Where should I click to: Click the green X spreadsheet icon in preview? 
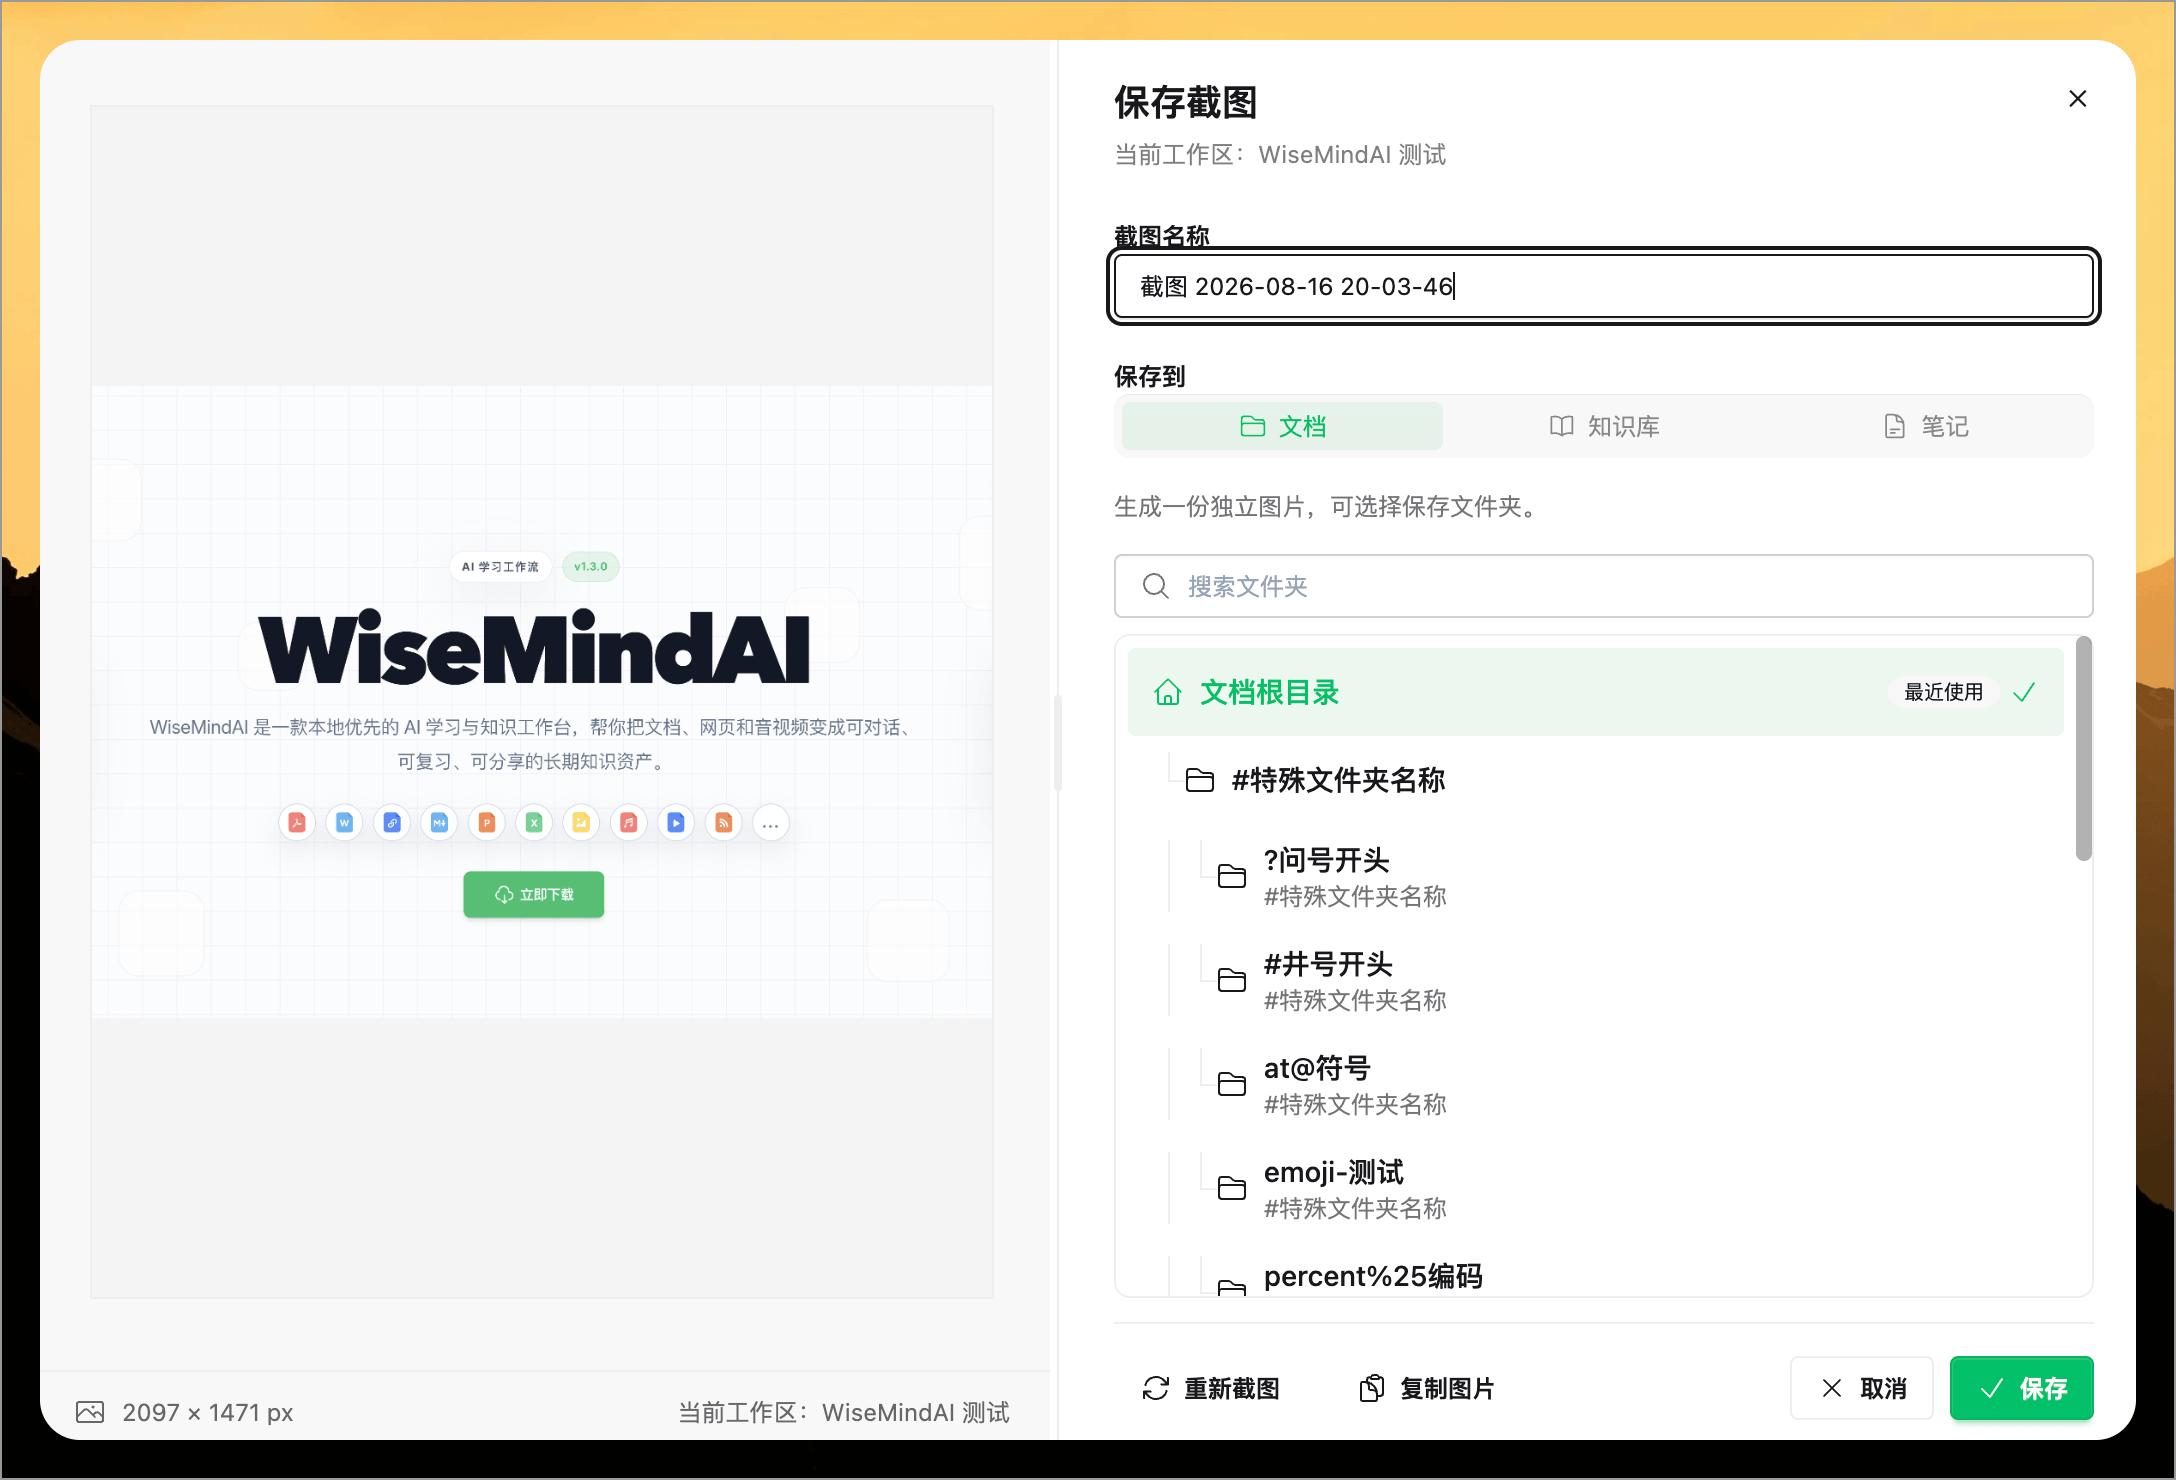click(534, 823)
